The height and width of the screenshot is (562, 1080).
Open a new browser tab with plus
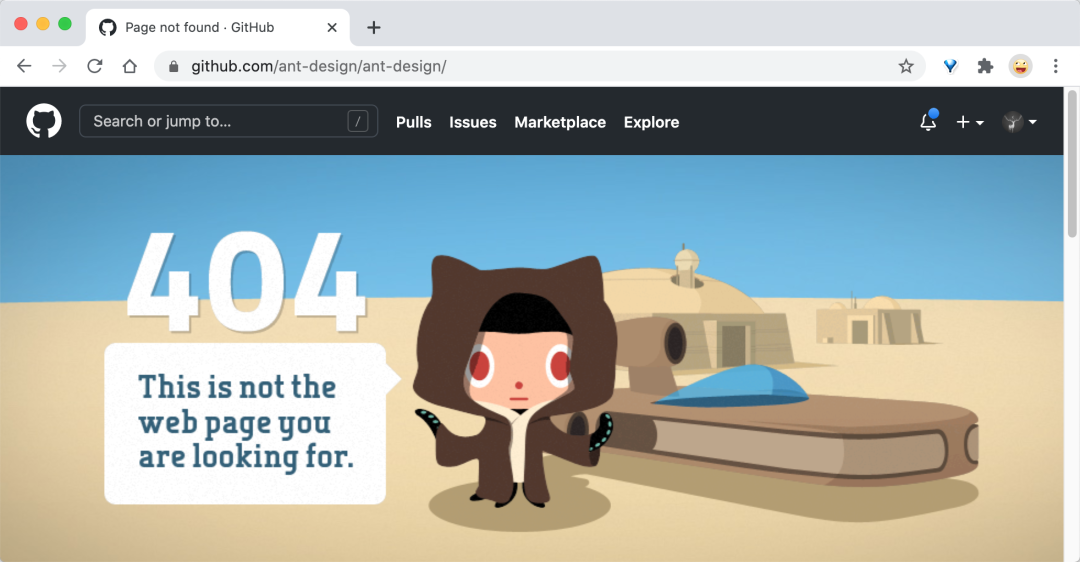(373, 28)
